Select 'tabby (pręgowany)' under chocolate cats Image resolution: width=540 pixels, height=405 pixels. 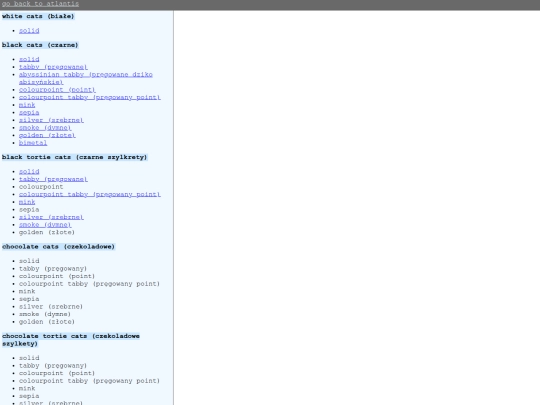(53, 268)
